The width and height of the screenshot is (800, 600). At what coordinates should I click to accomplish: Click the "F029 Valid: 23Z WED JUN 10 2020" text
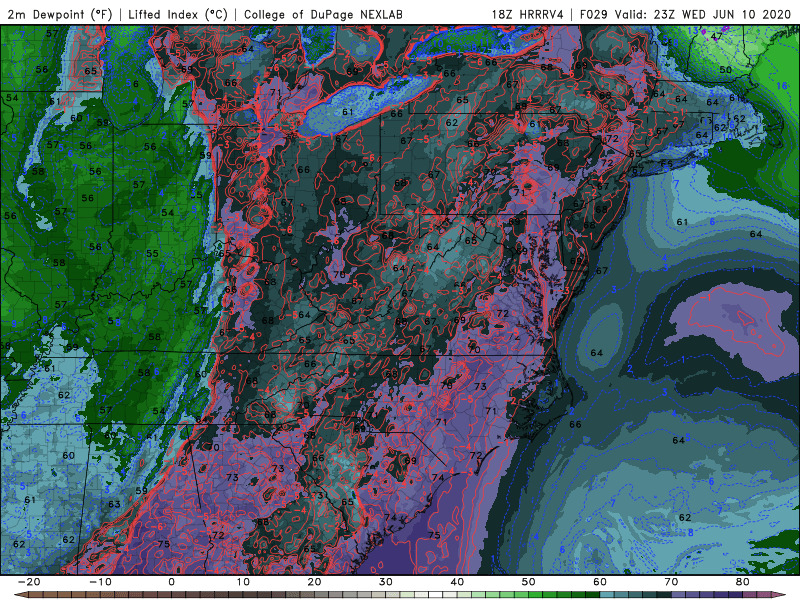tap(685, 14)
